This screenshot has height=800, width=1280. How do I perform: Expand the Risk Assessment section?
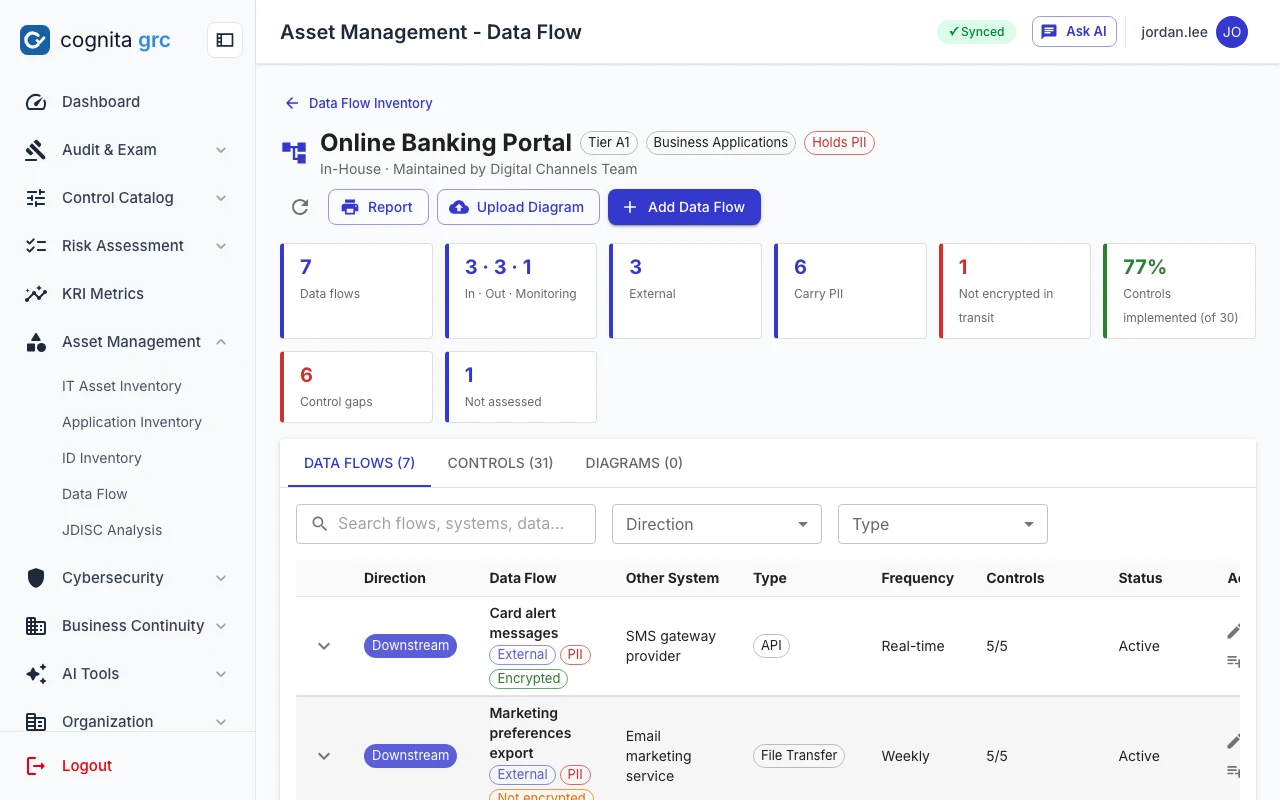(x=221, y=246)
